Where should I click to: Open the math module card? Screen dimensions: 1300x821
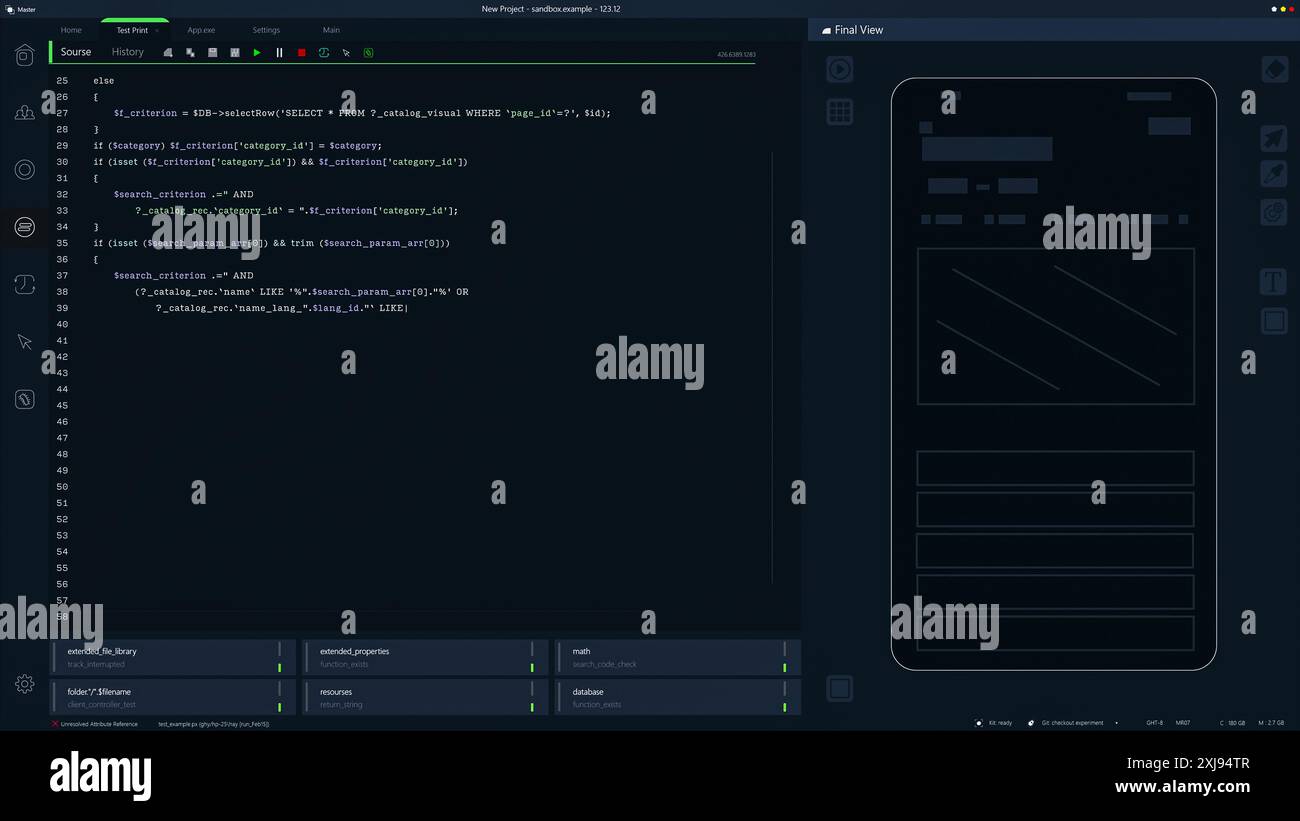678,657
